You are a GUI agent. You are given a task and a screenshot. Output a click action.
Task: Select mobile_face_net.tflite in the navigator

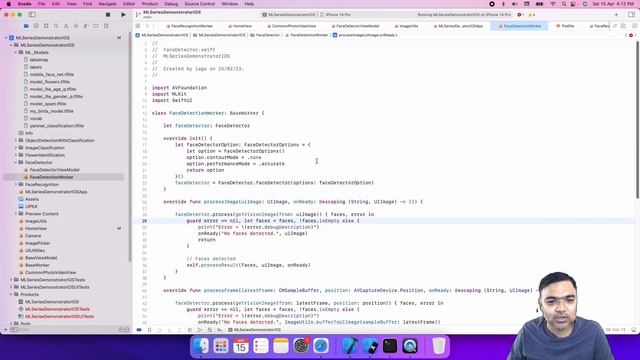coord(51,74)
